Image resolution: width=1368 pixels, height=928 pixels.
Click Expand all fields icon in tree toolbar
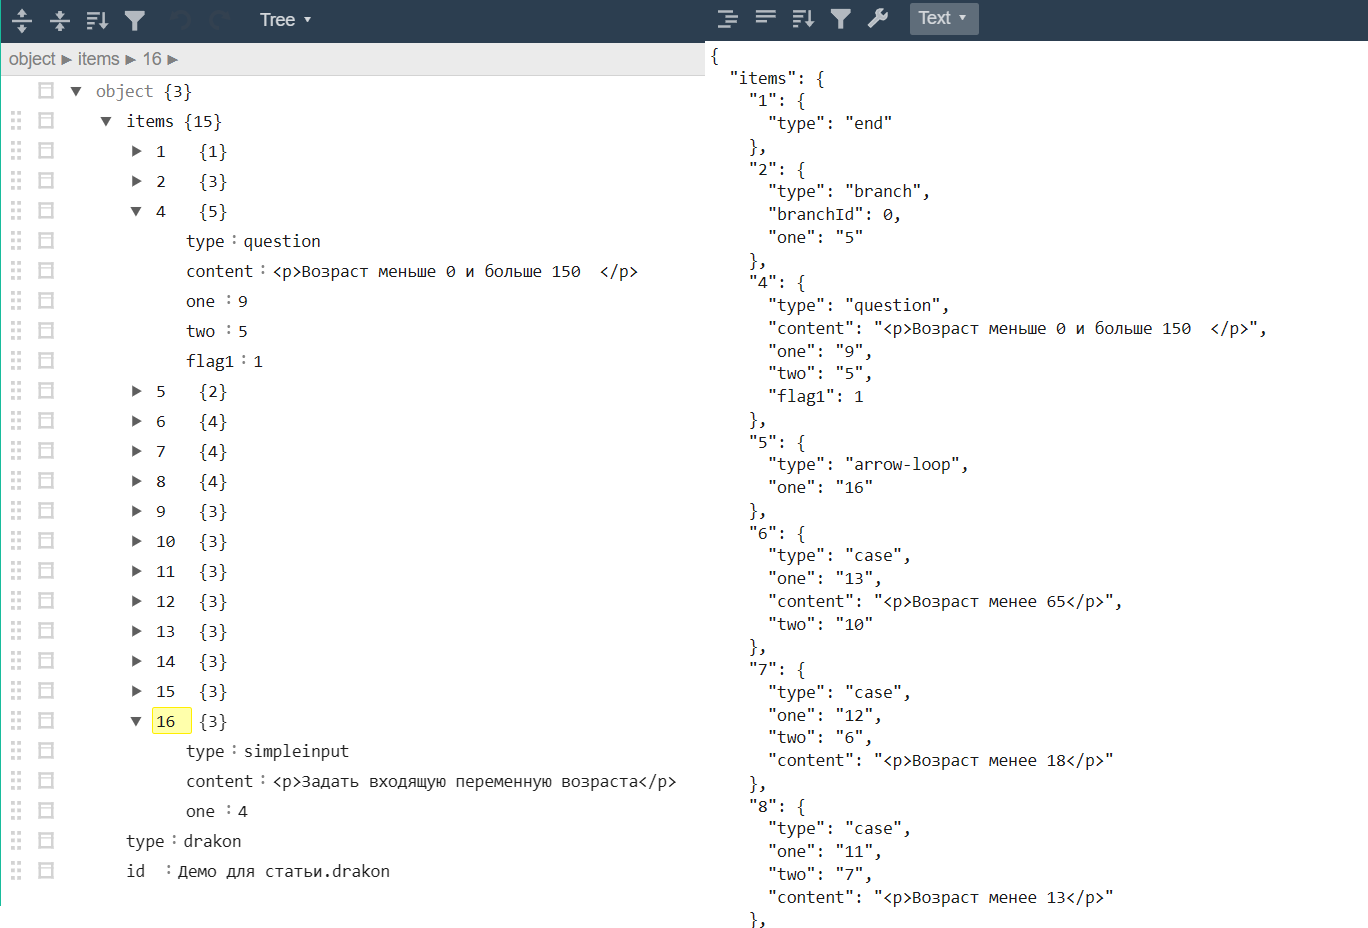[22, 20]
